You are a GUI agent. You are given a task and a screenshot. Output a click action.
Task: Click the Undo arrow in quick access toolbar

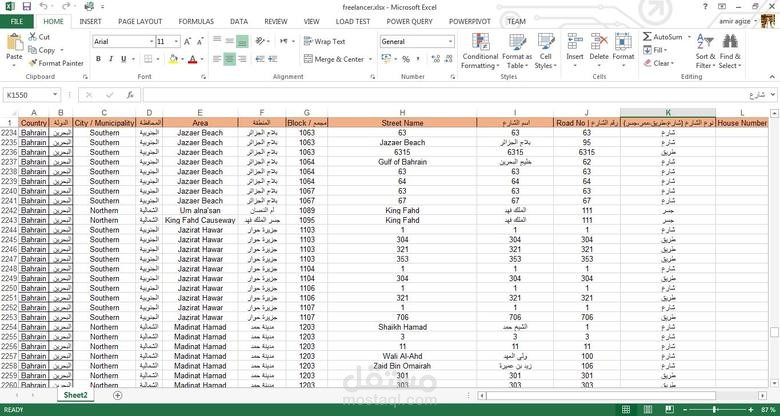pyautogui.click(x=43, y=7)
